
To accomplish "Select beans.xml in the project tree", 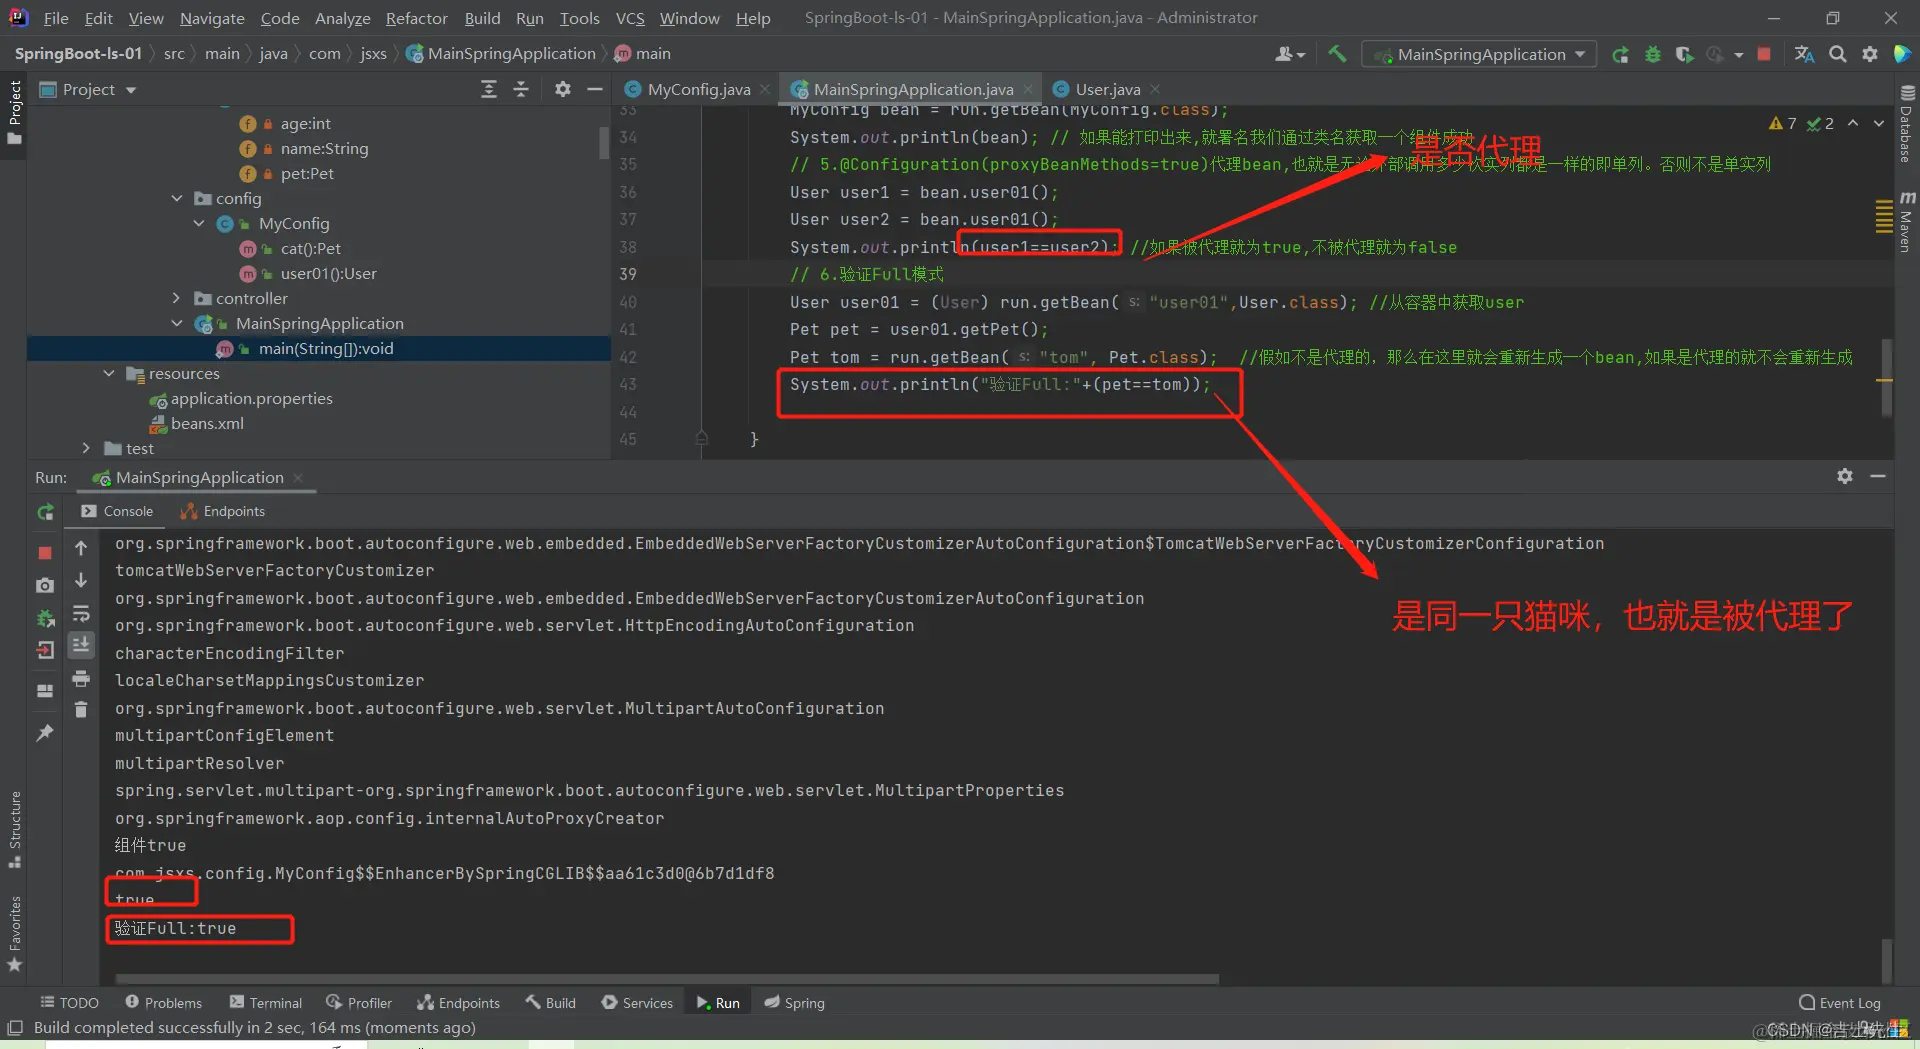I will (x=206, y=423).
